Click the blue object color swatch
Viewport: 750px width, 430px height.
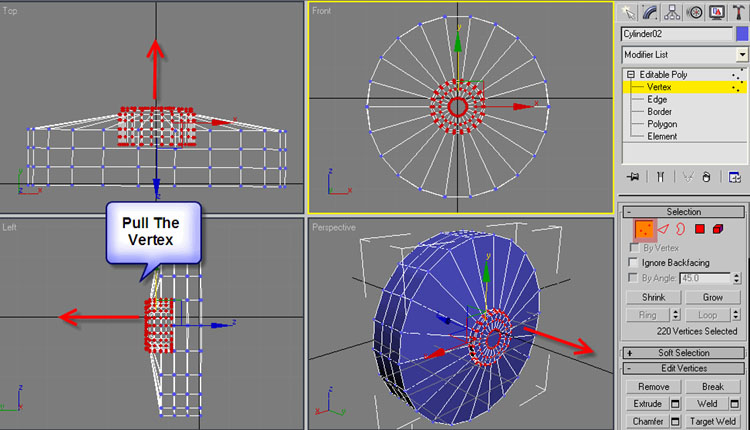tap(741, 34)
